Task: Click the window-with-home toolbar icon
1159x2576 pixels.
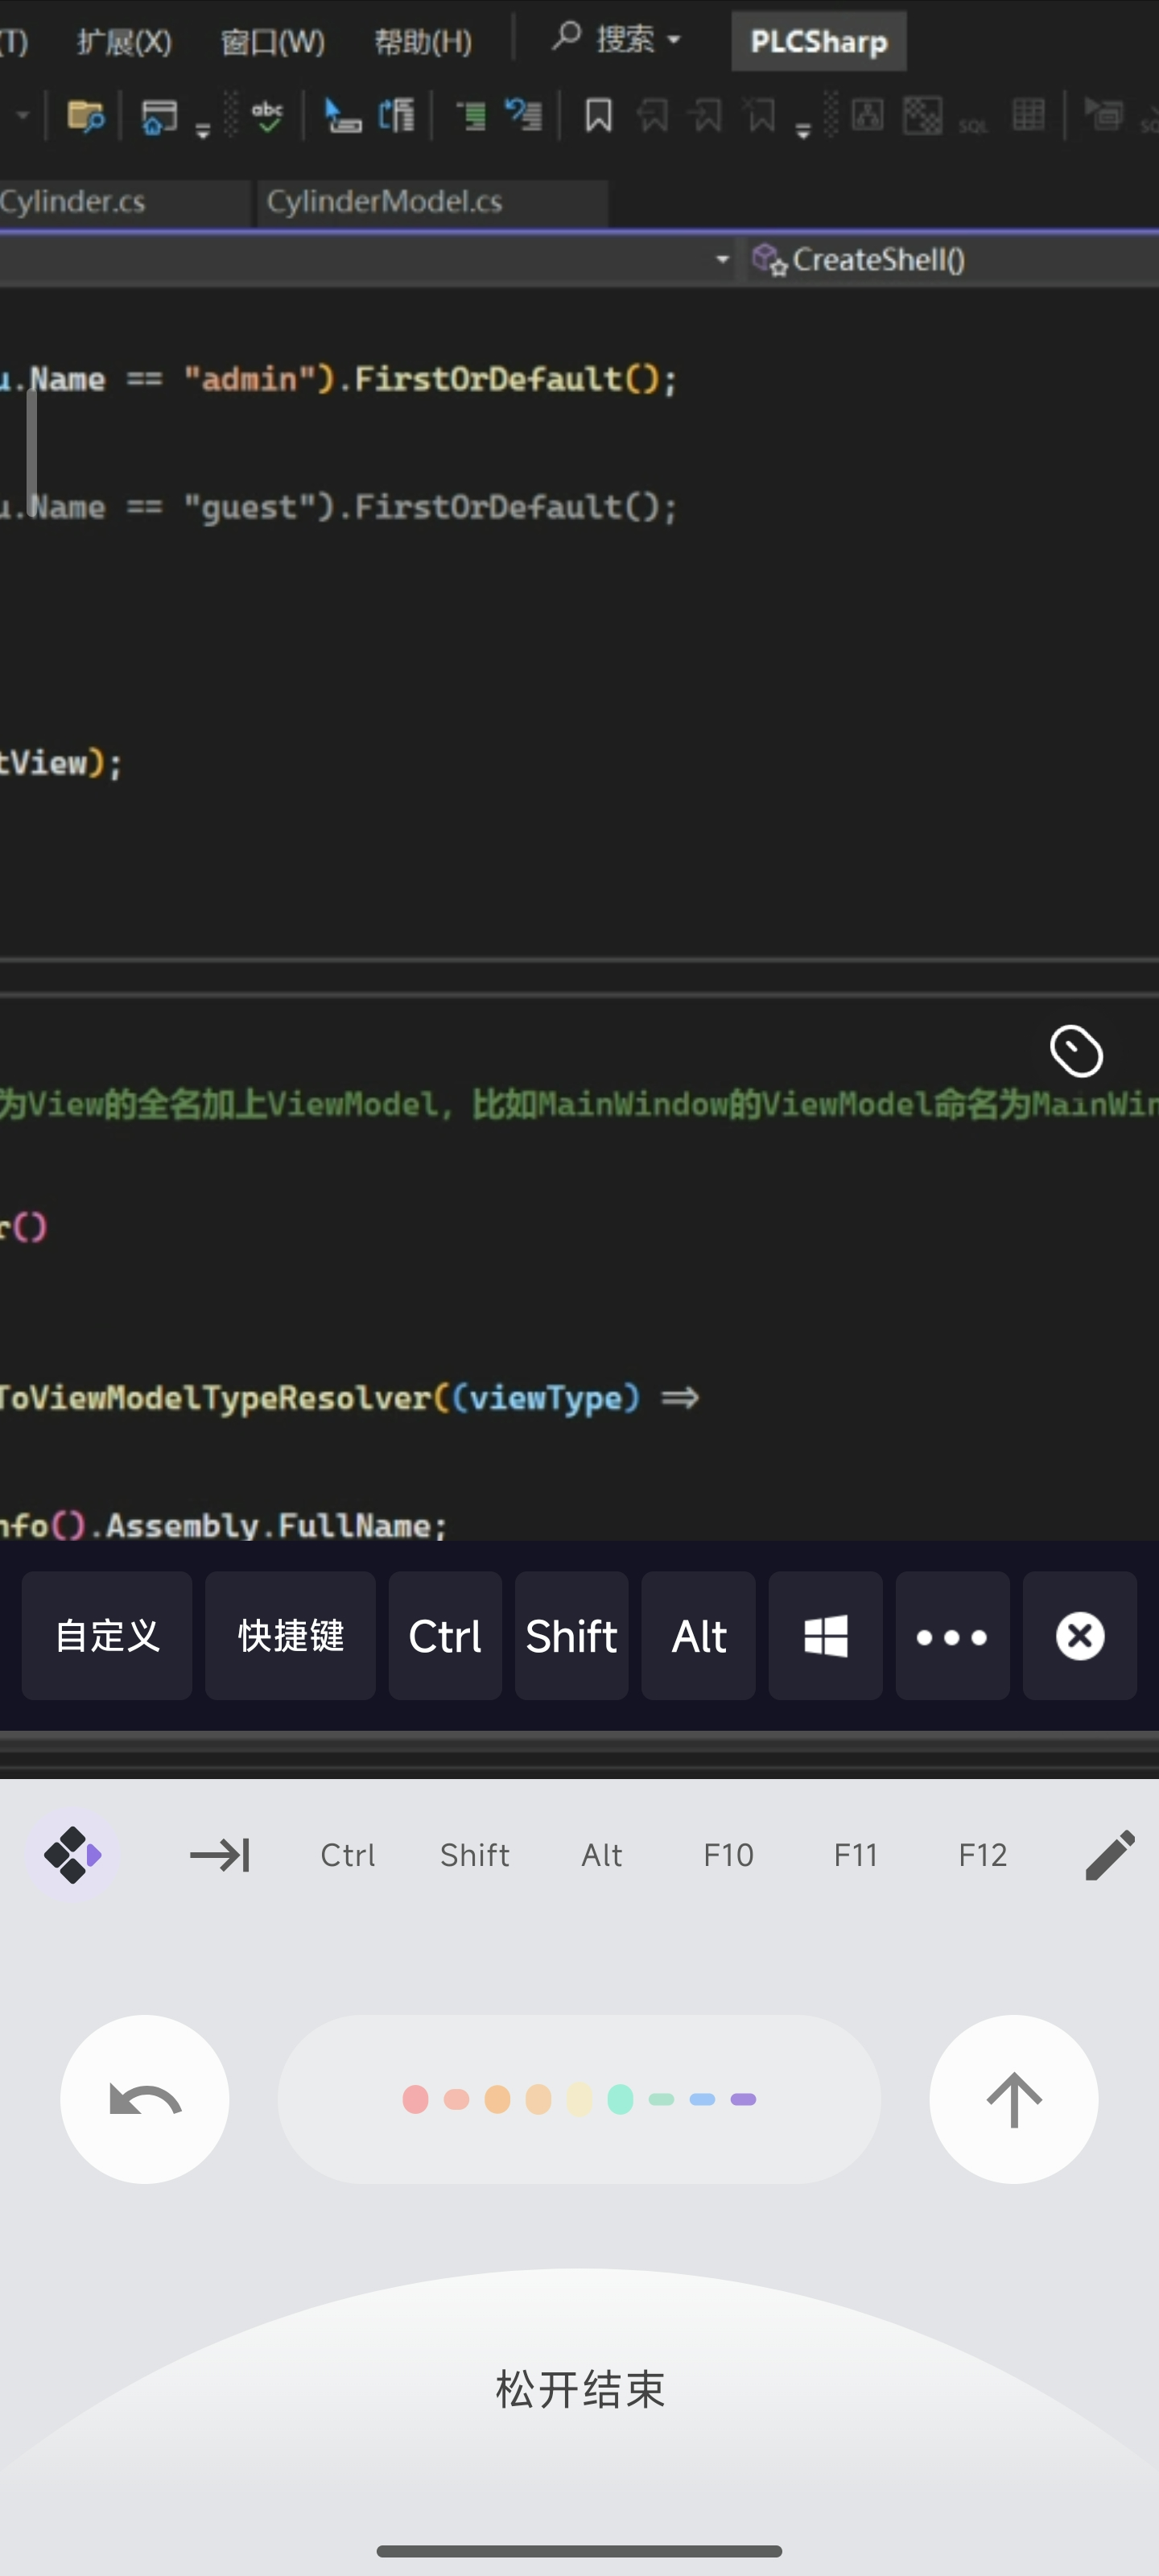Action: tap(159, 117)
